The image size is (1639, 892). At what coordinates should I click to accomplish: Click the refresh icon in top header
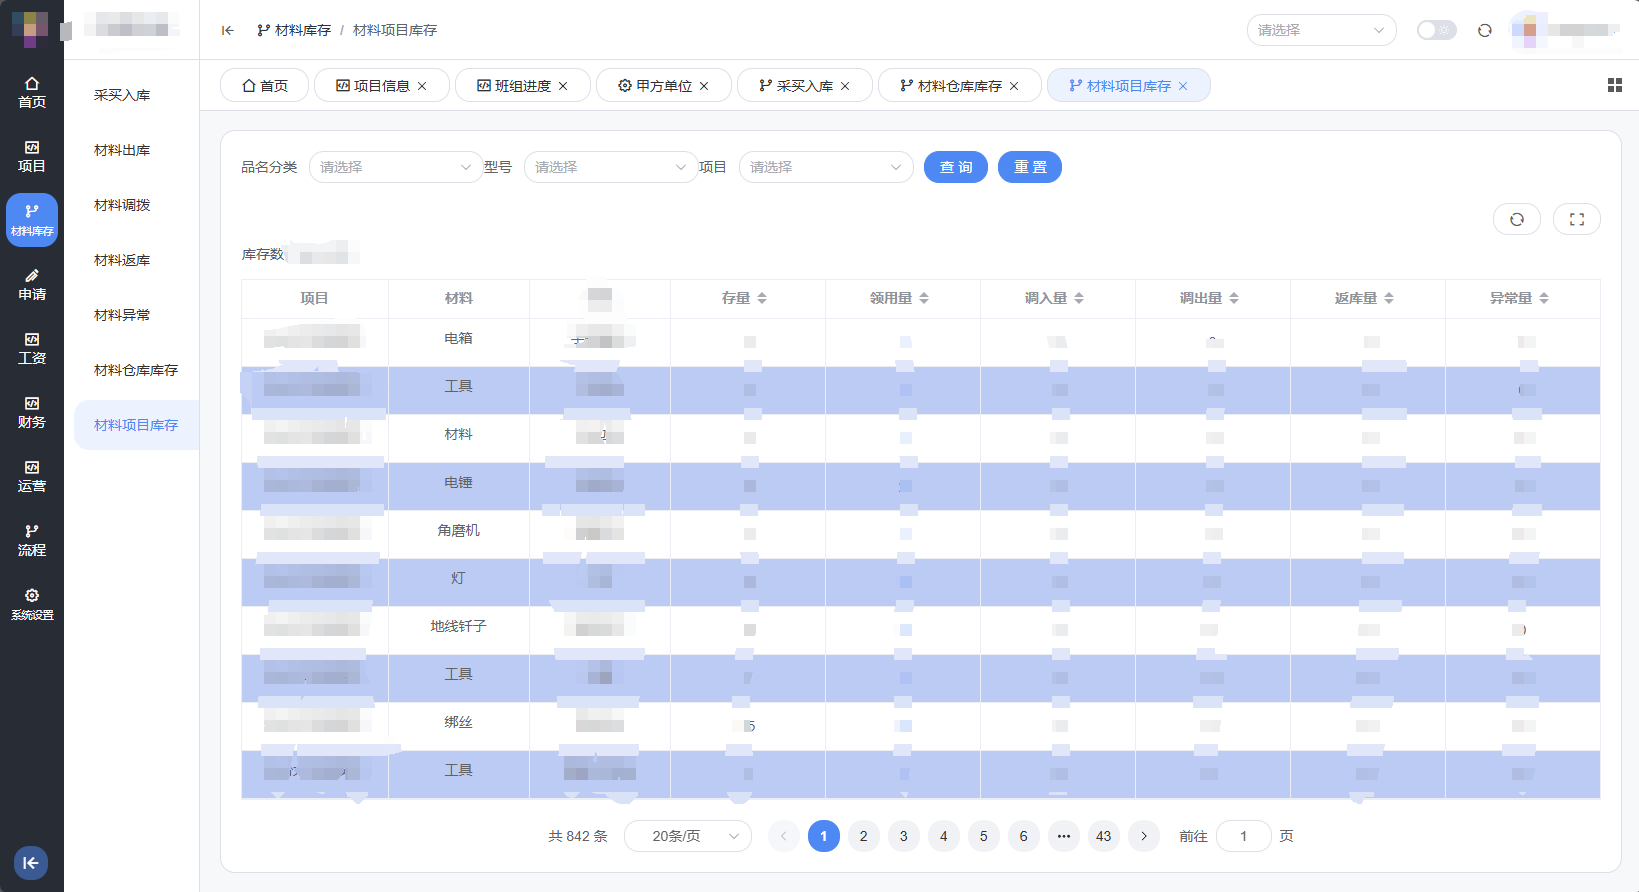[1485, 30]
